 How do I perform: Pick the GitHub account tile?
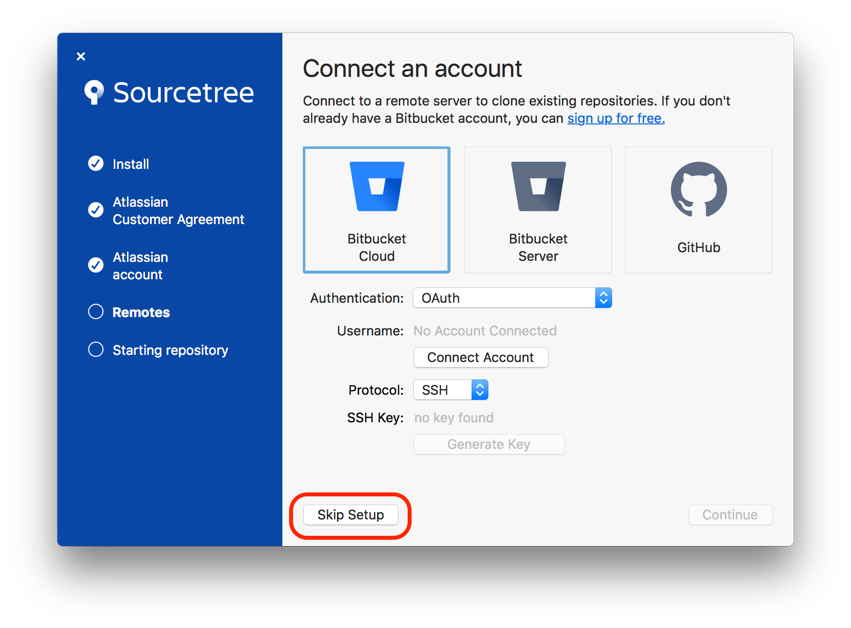click(698, 210)
